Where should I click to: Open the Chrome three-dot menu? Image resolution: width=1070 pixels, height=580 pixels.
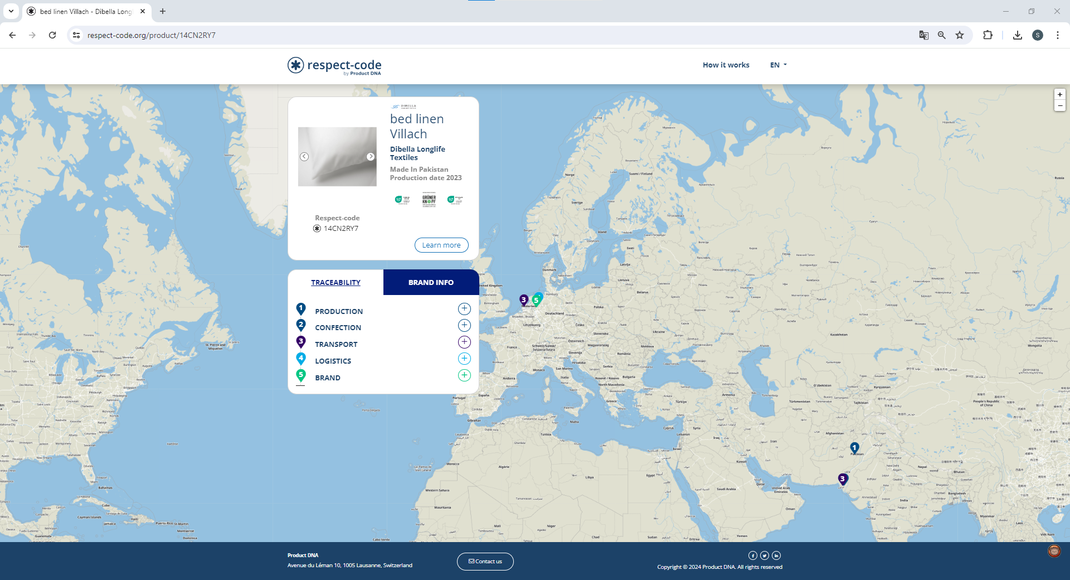[x=1058, y=35]
